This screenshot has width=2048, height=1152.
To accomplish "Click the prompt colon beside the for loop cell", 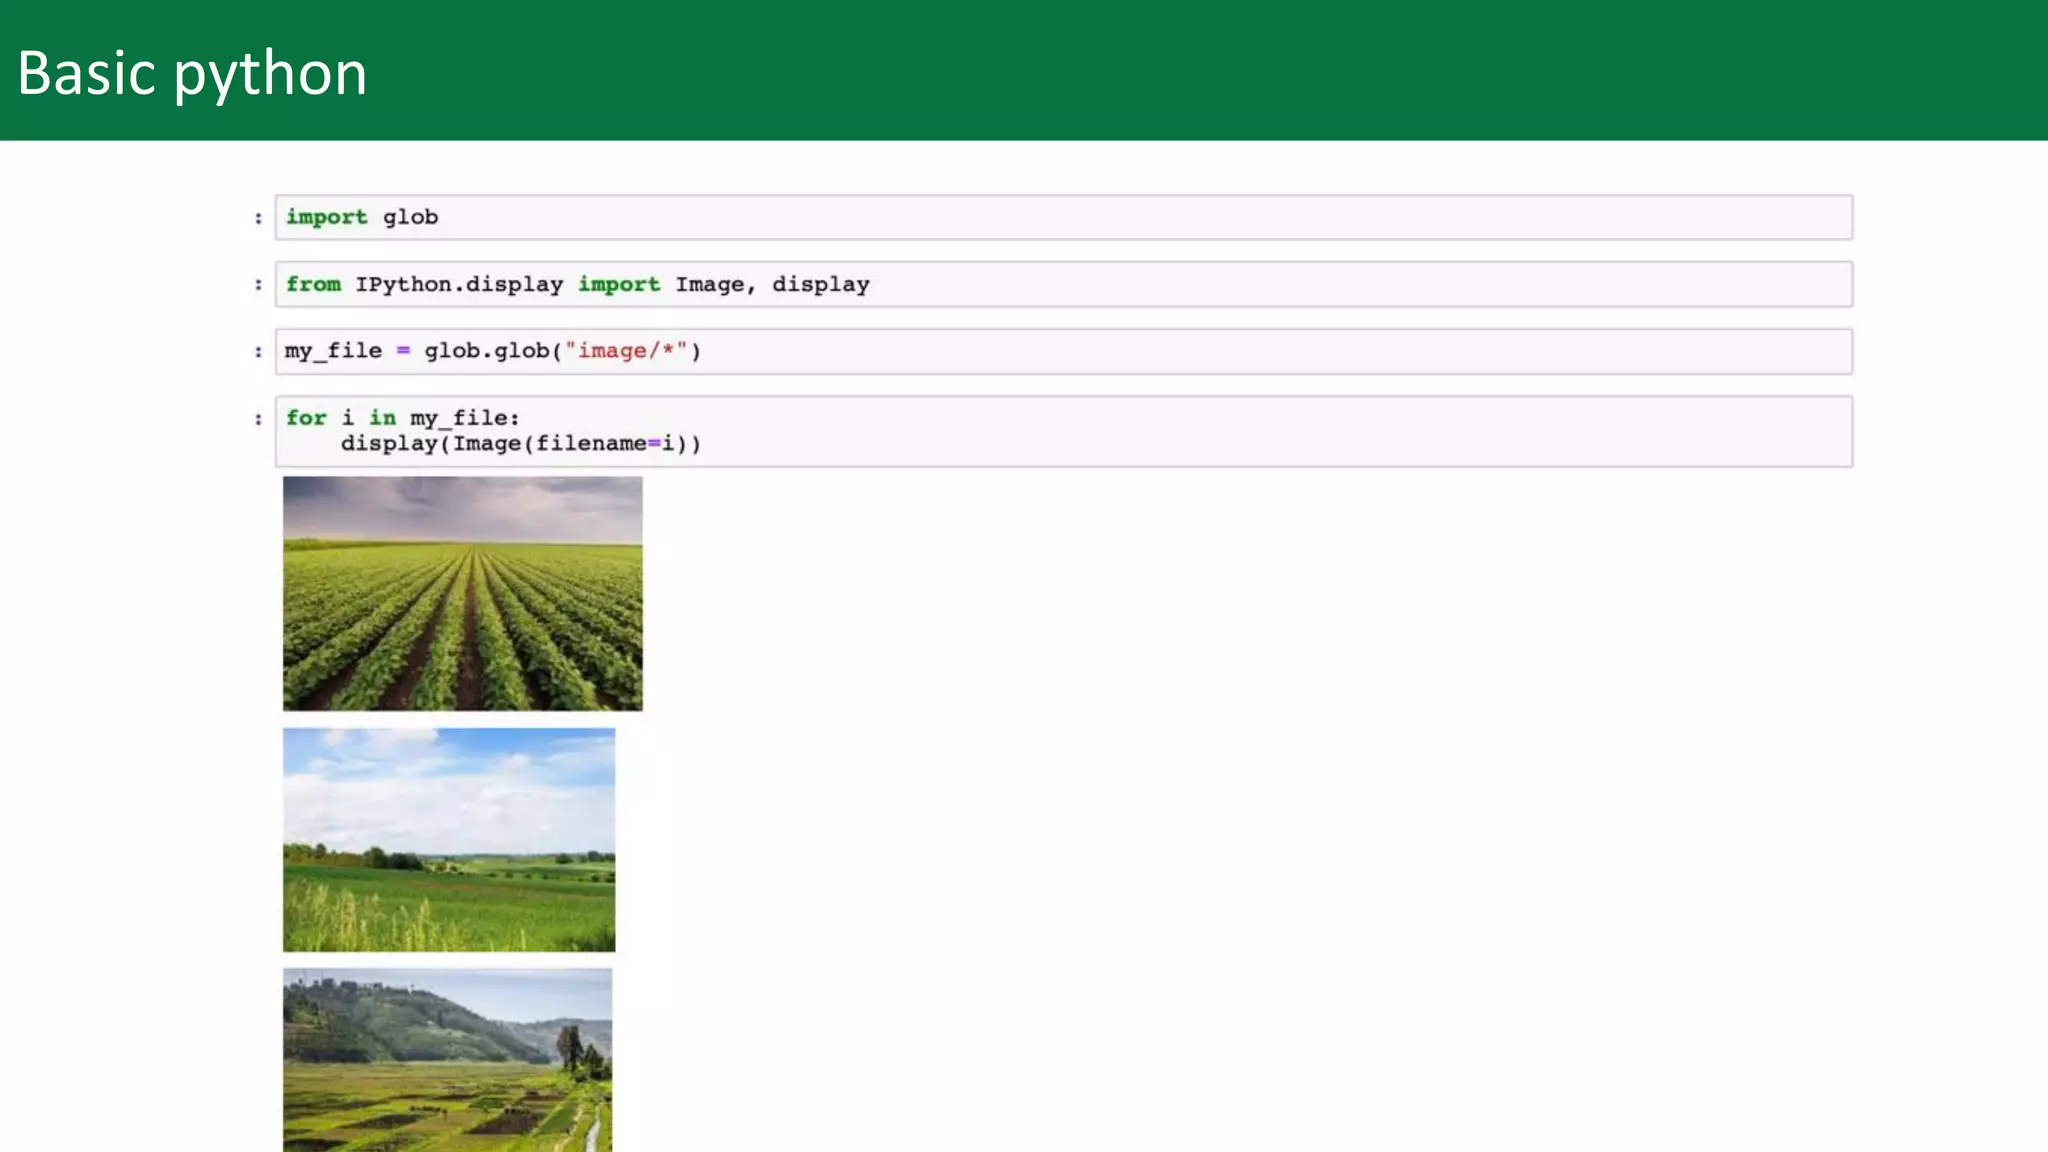I will pos(258,419).
